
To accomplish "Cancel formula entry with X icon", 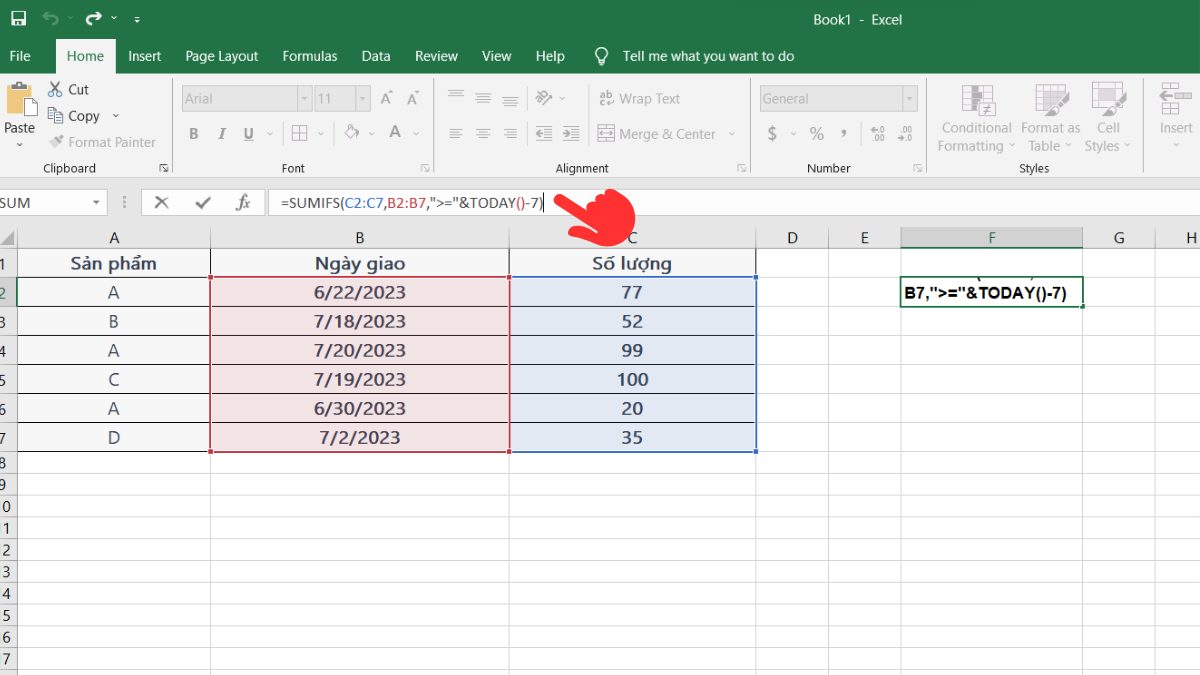I will tap(163, 203).
